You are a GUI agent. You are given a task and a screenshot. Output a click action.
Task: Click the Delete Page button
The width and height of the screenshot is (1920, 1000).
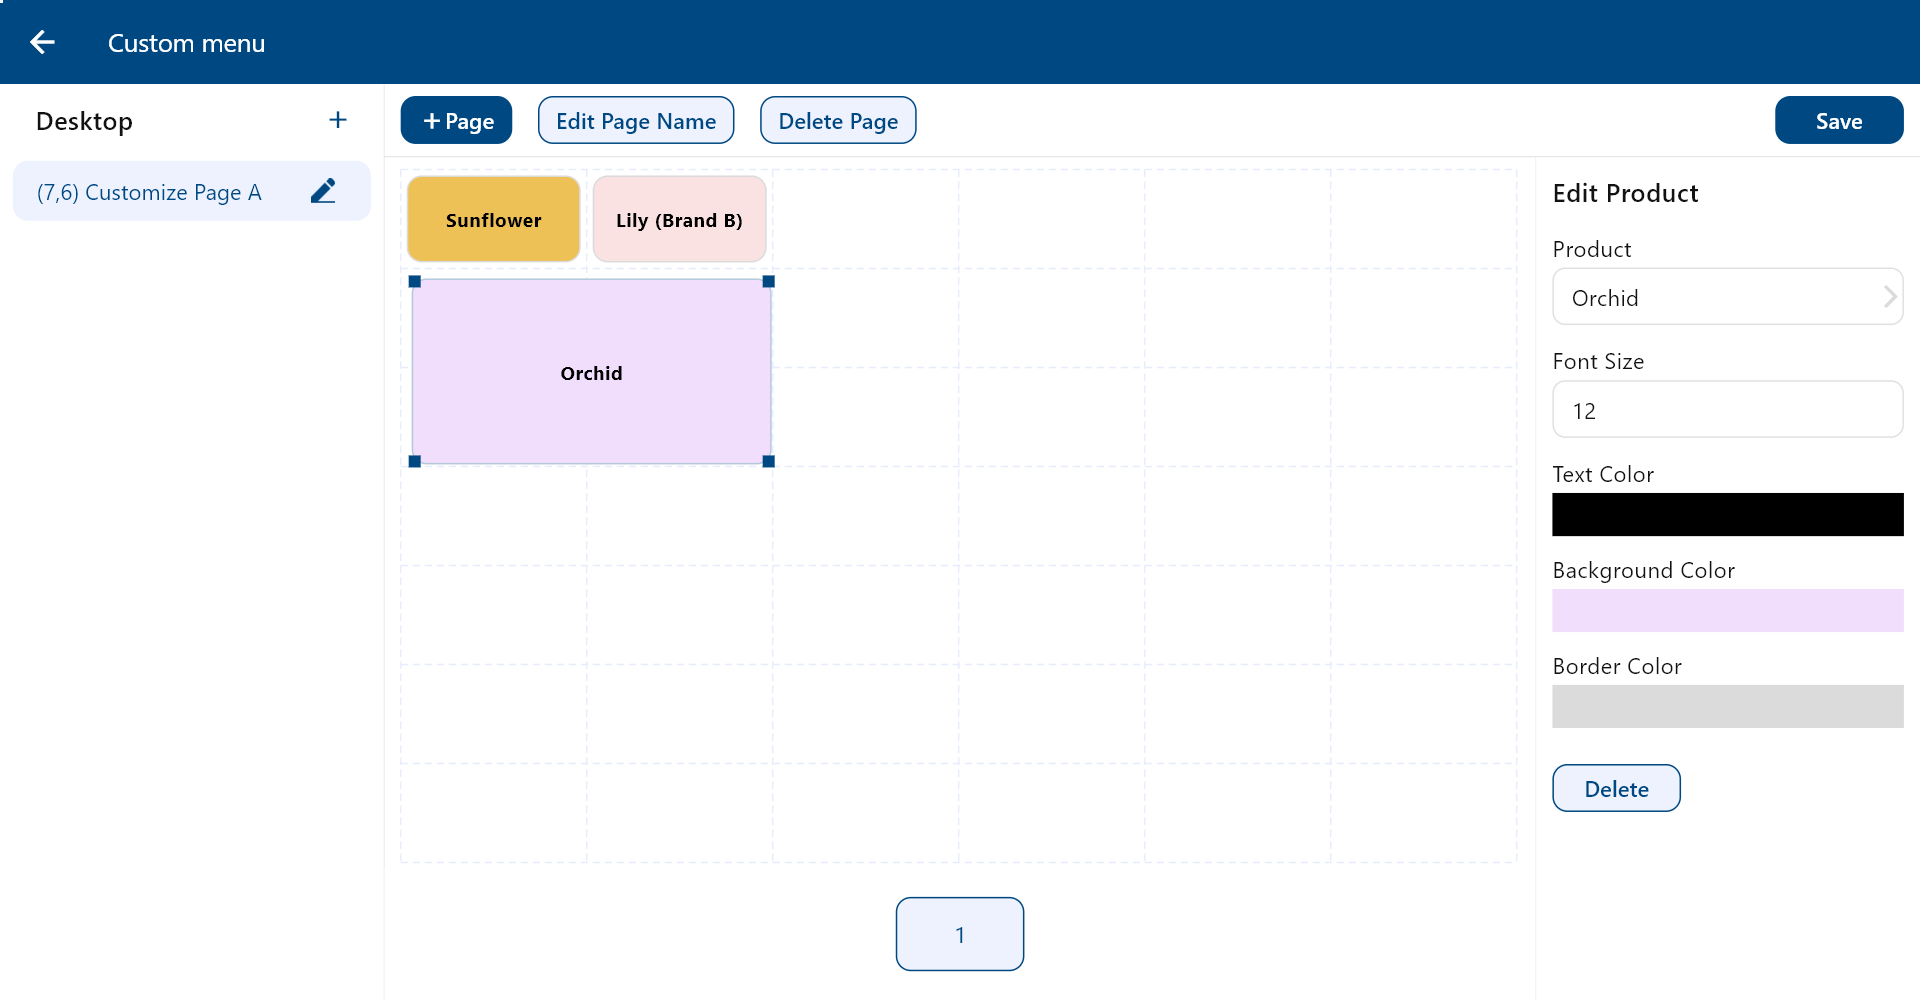pos(838,120)
